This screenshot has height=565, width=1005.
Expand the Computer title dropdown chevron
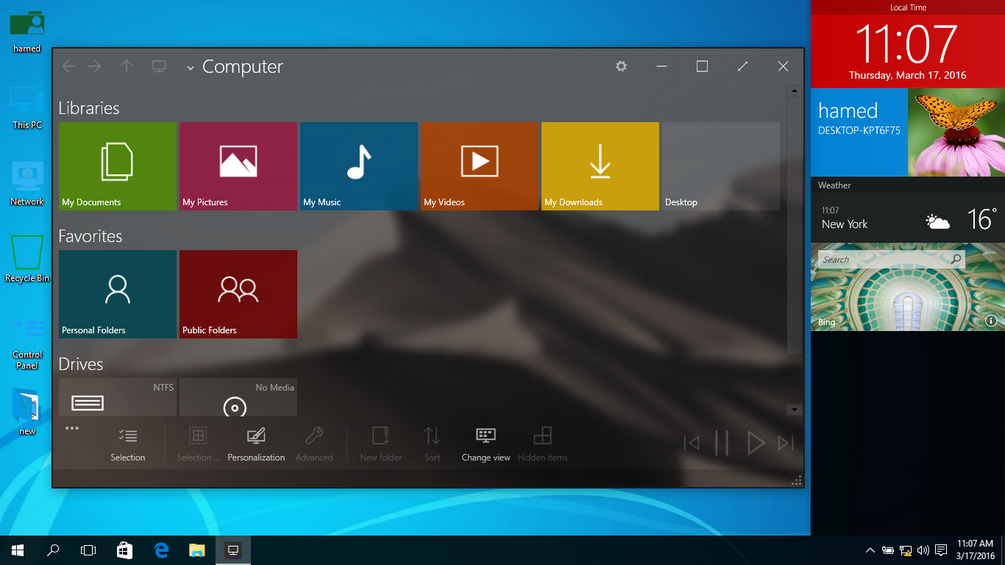tap(190, 67)
